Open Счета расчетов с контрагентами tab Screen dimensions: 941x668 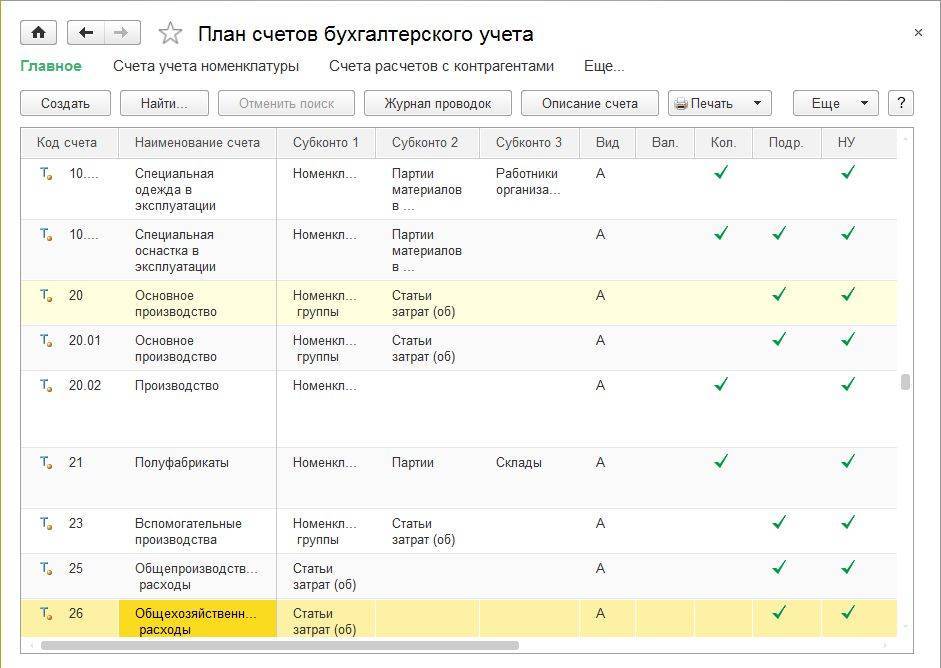pyautogui.click(x=441, y=66)
